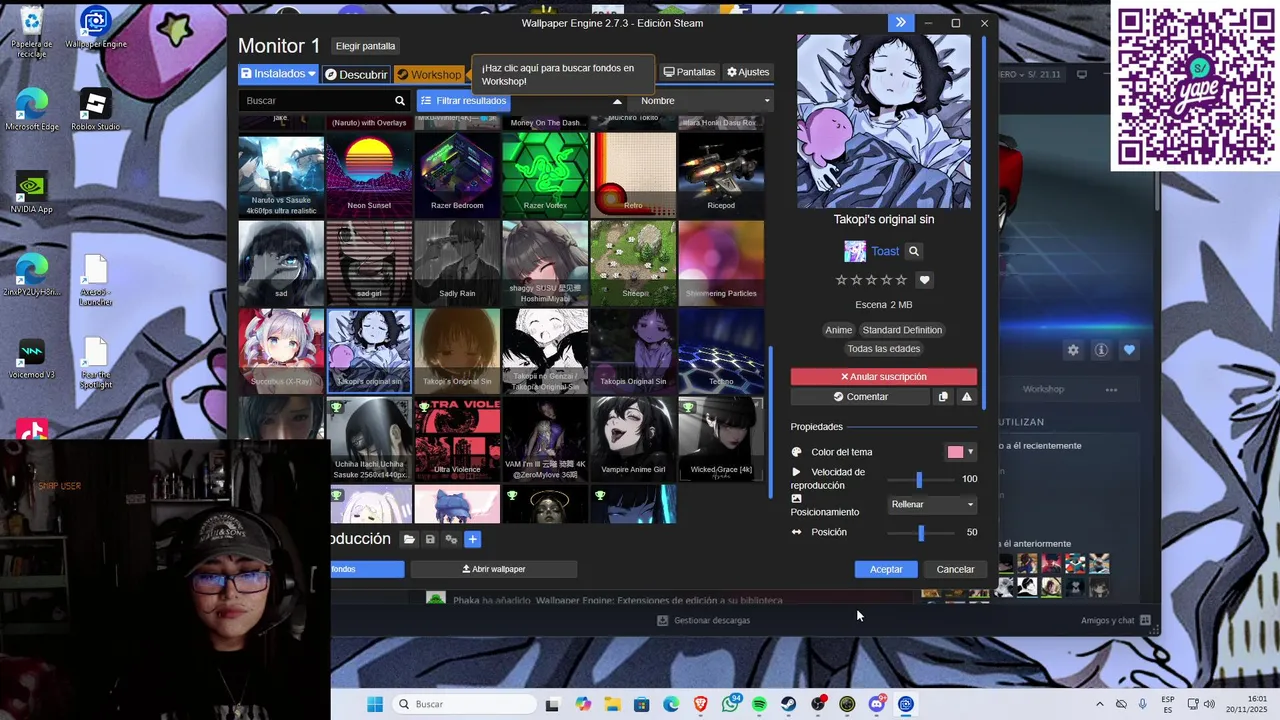1280x720 pixels.
Task: Click the search magnifier icon beside Buscar field
Action: coord(400,101)
